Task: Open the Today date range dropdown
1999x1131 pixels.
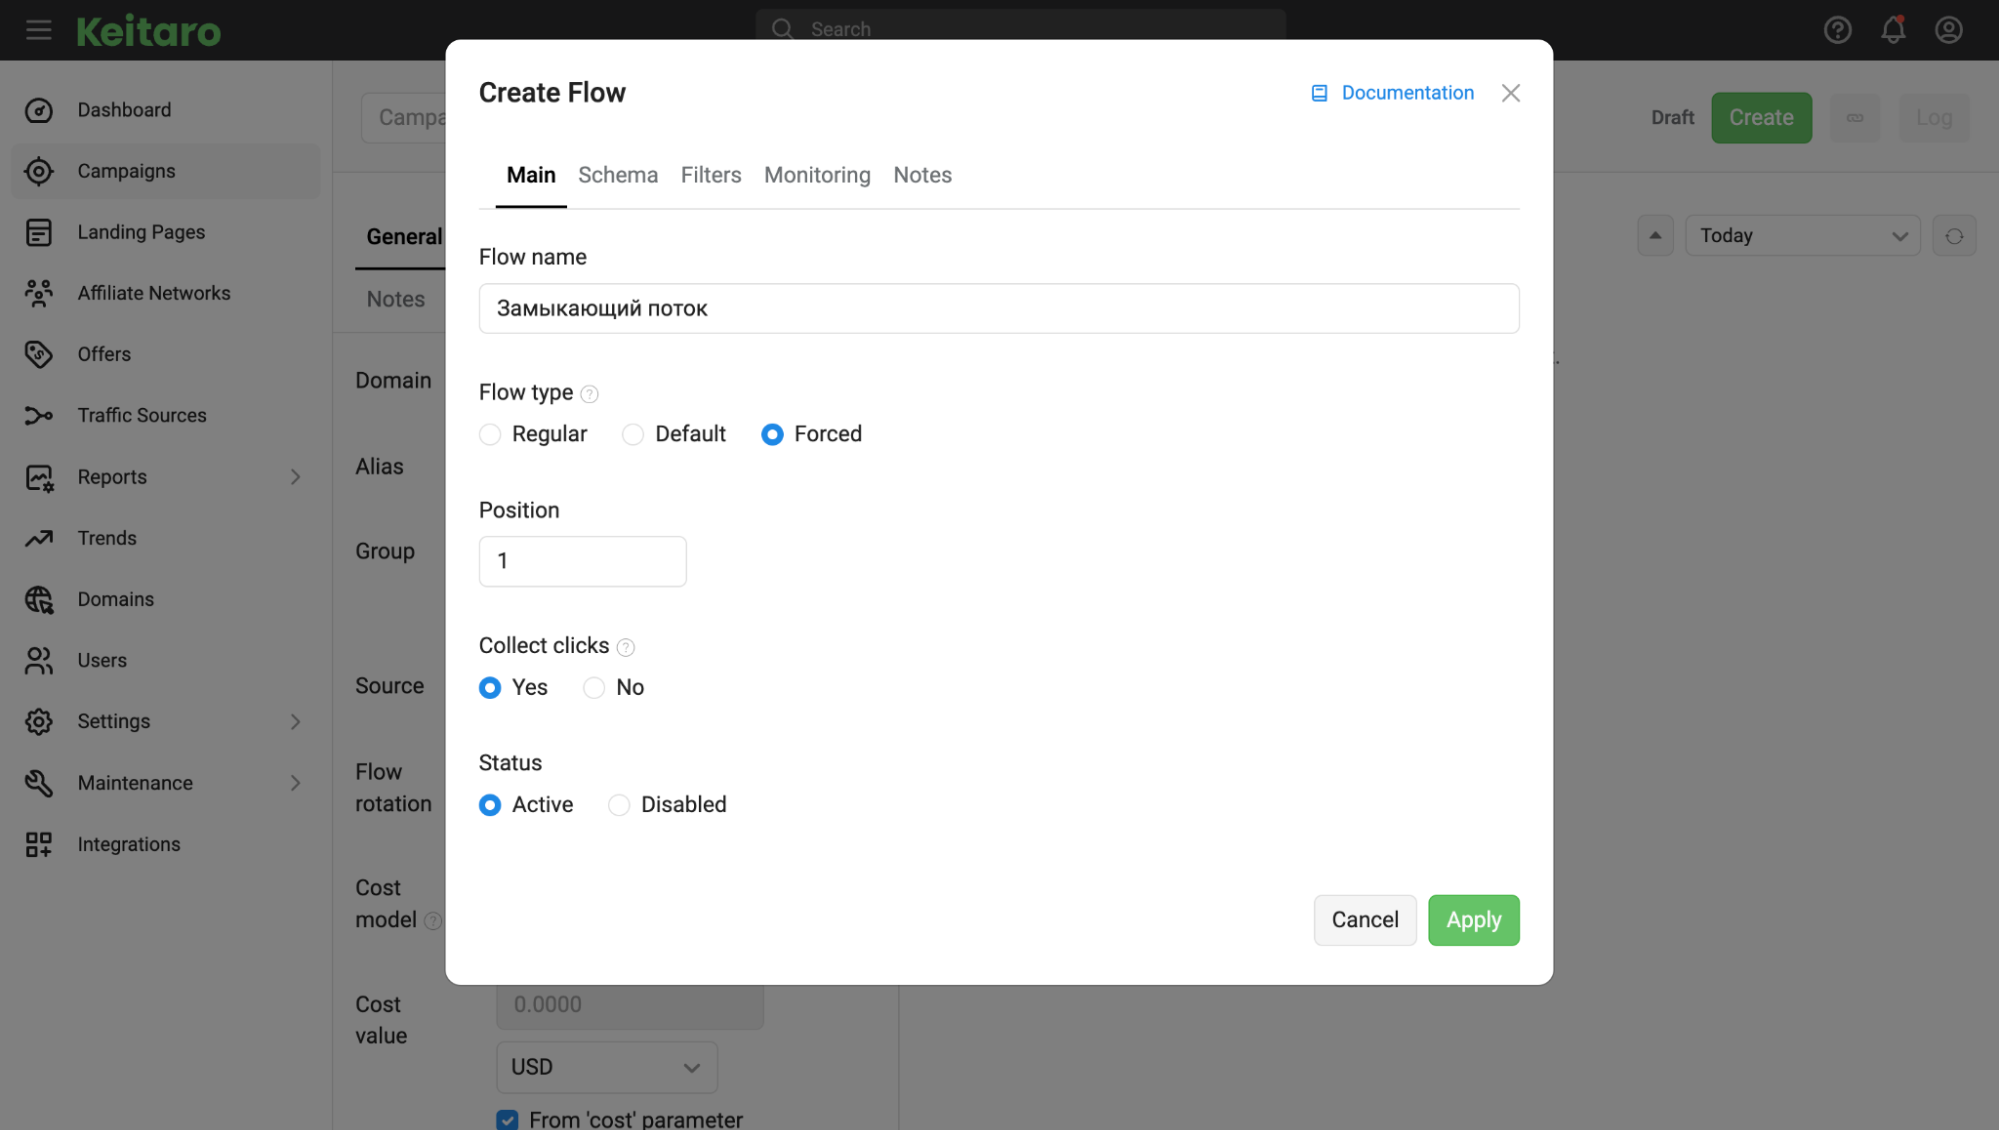Action: pyautogui.click(x=1802, y=236)
